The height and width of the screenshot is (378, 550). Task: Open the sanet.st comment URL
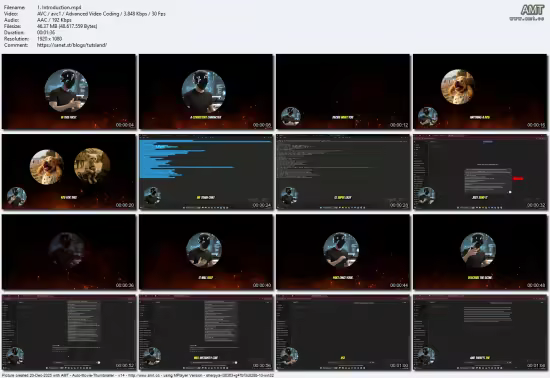(72, 45)
